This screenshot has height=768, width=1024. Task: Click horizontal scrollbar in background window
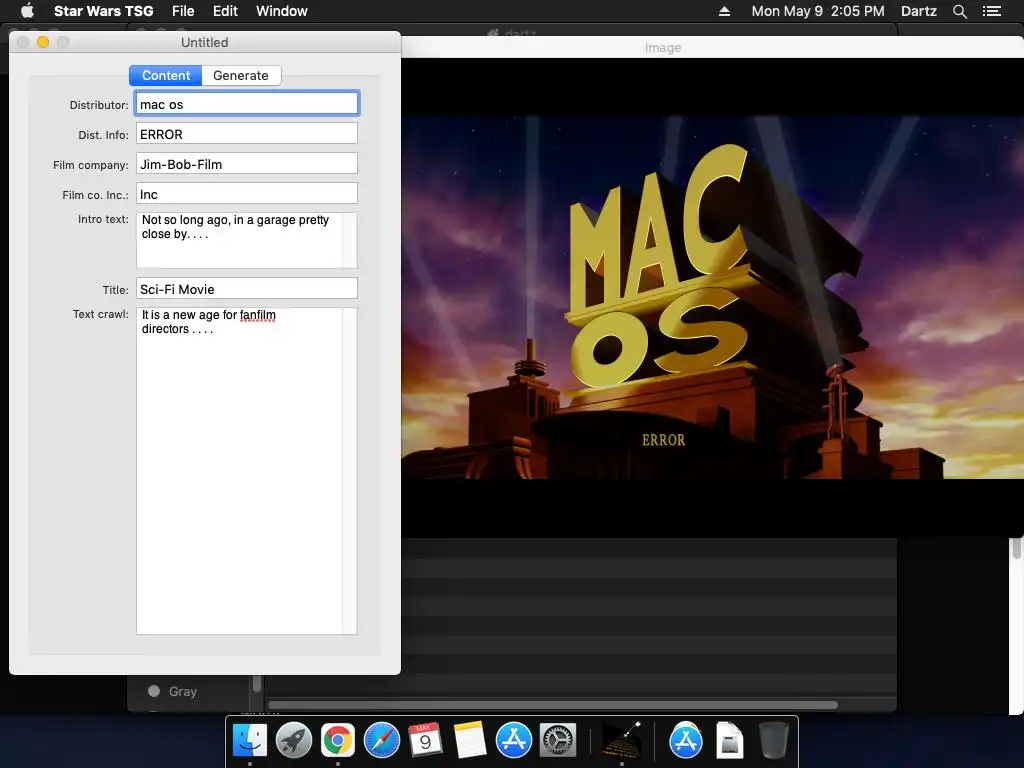tap(552, 705)
